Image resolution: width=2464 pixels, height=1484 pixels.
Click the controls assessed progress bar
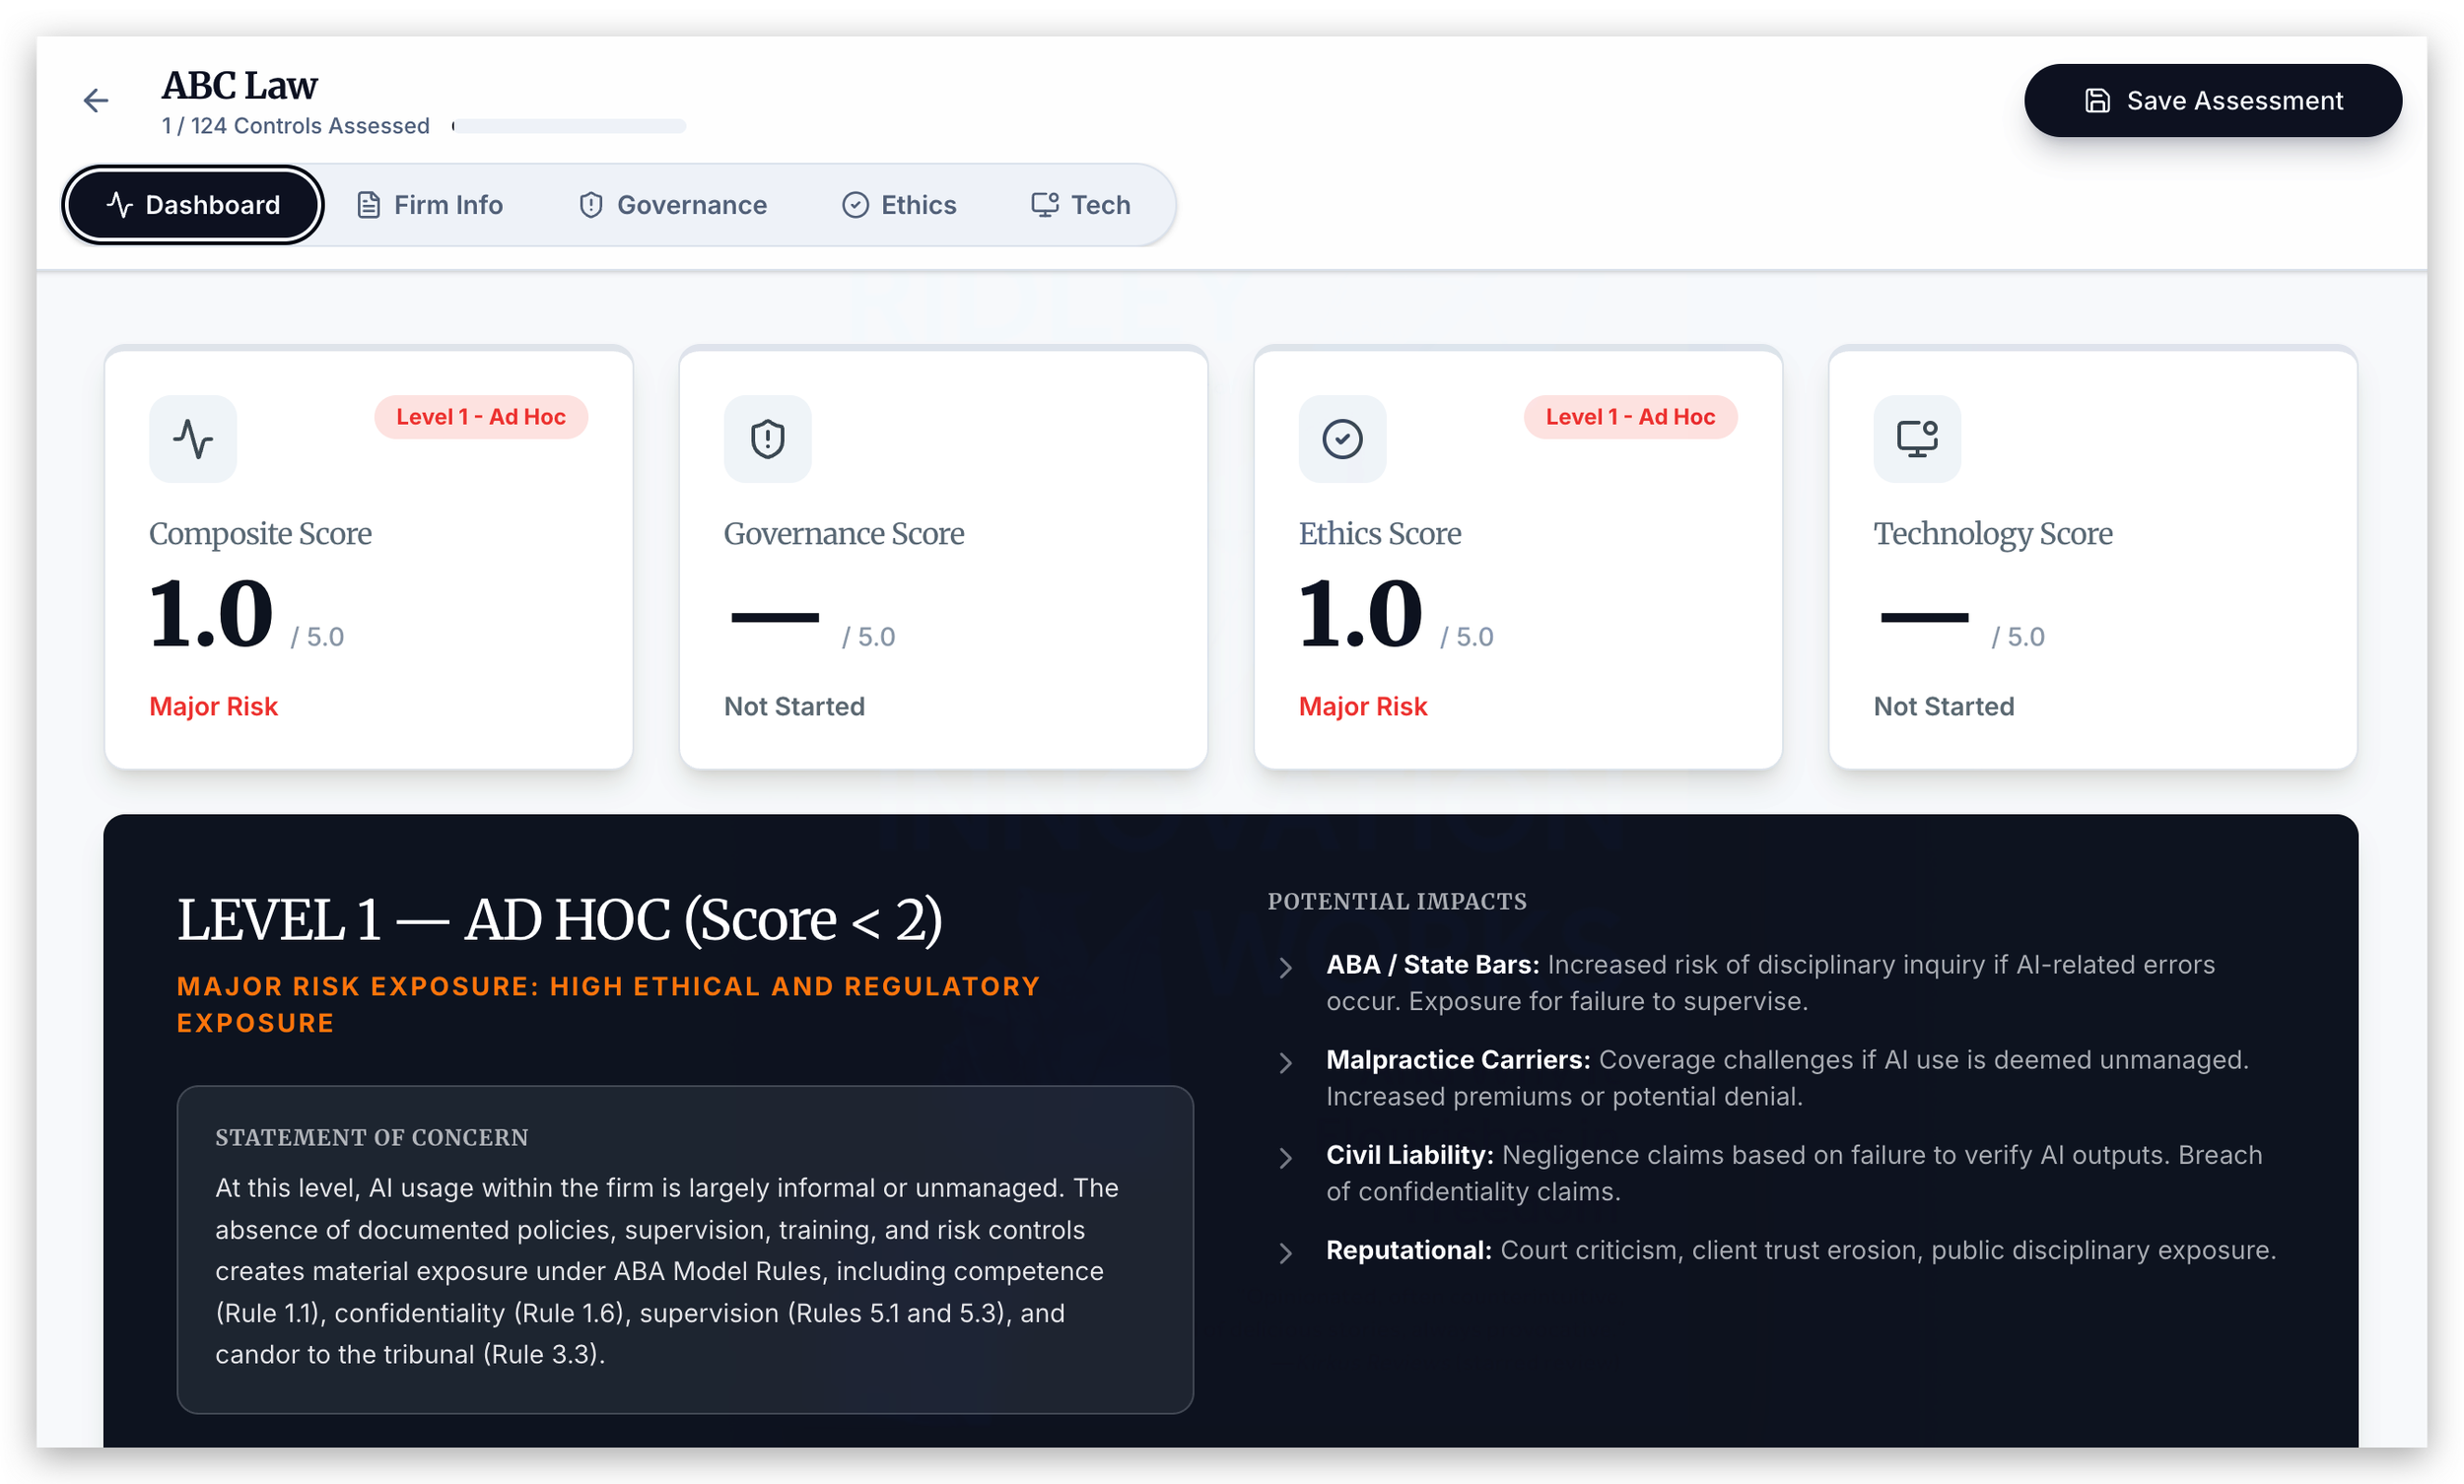[x=569, y=126]
